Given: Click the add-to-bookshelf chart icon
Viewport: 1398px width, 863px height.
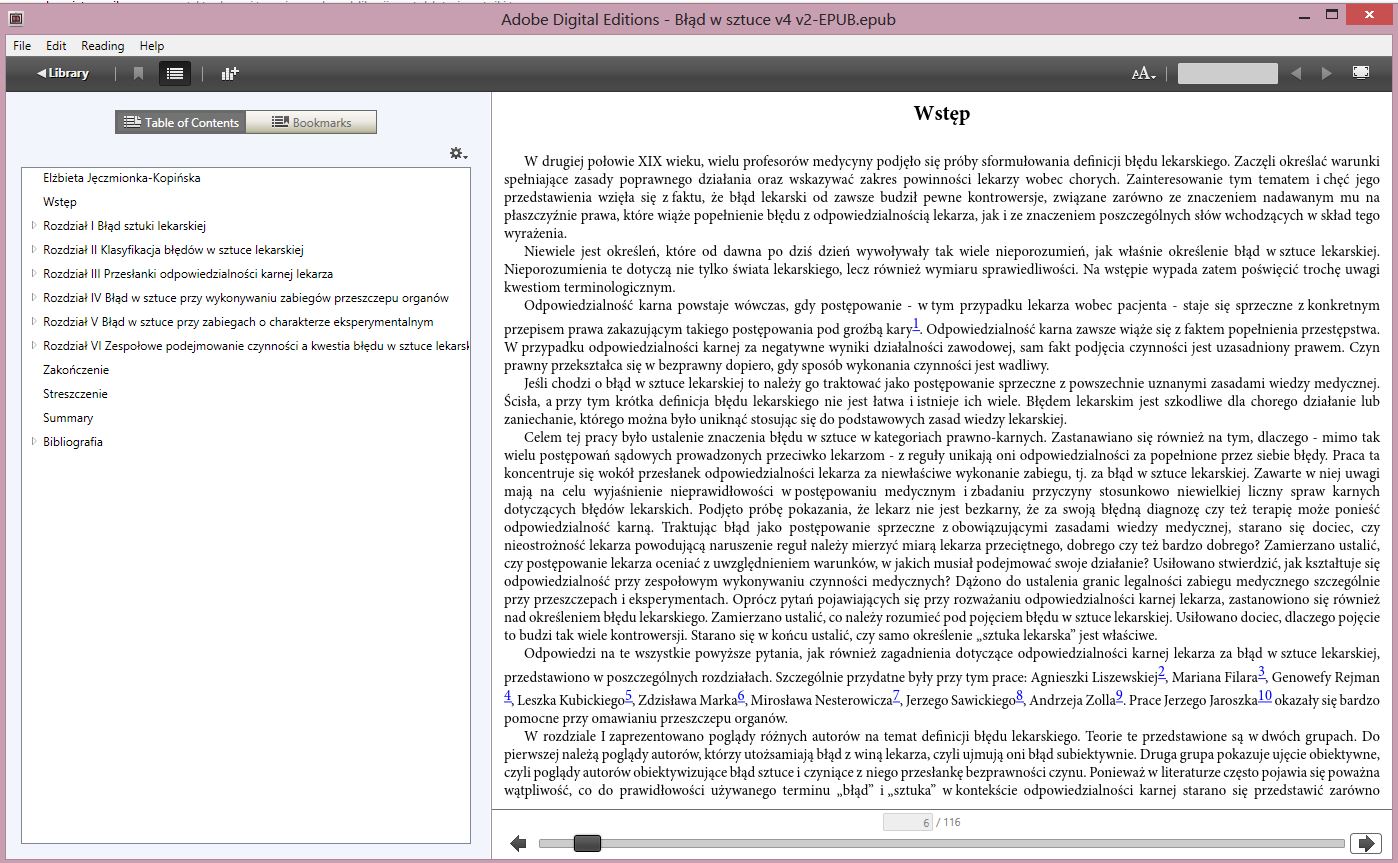Looking at the screenshot, I should [230, 73].
